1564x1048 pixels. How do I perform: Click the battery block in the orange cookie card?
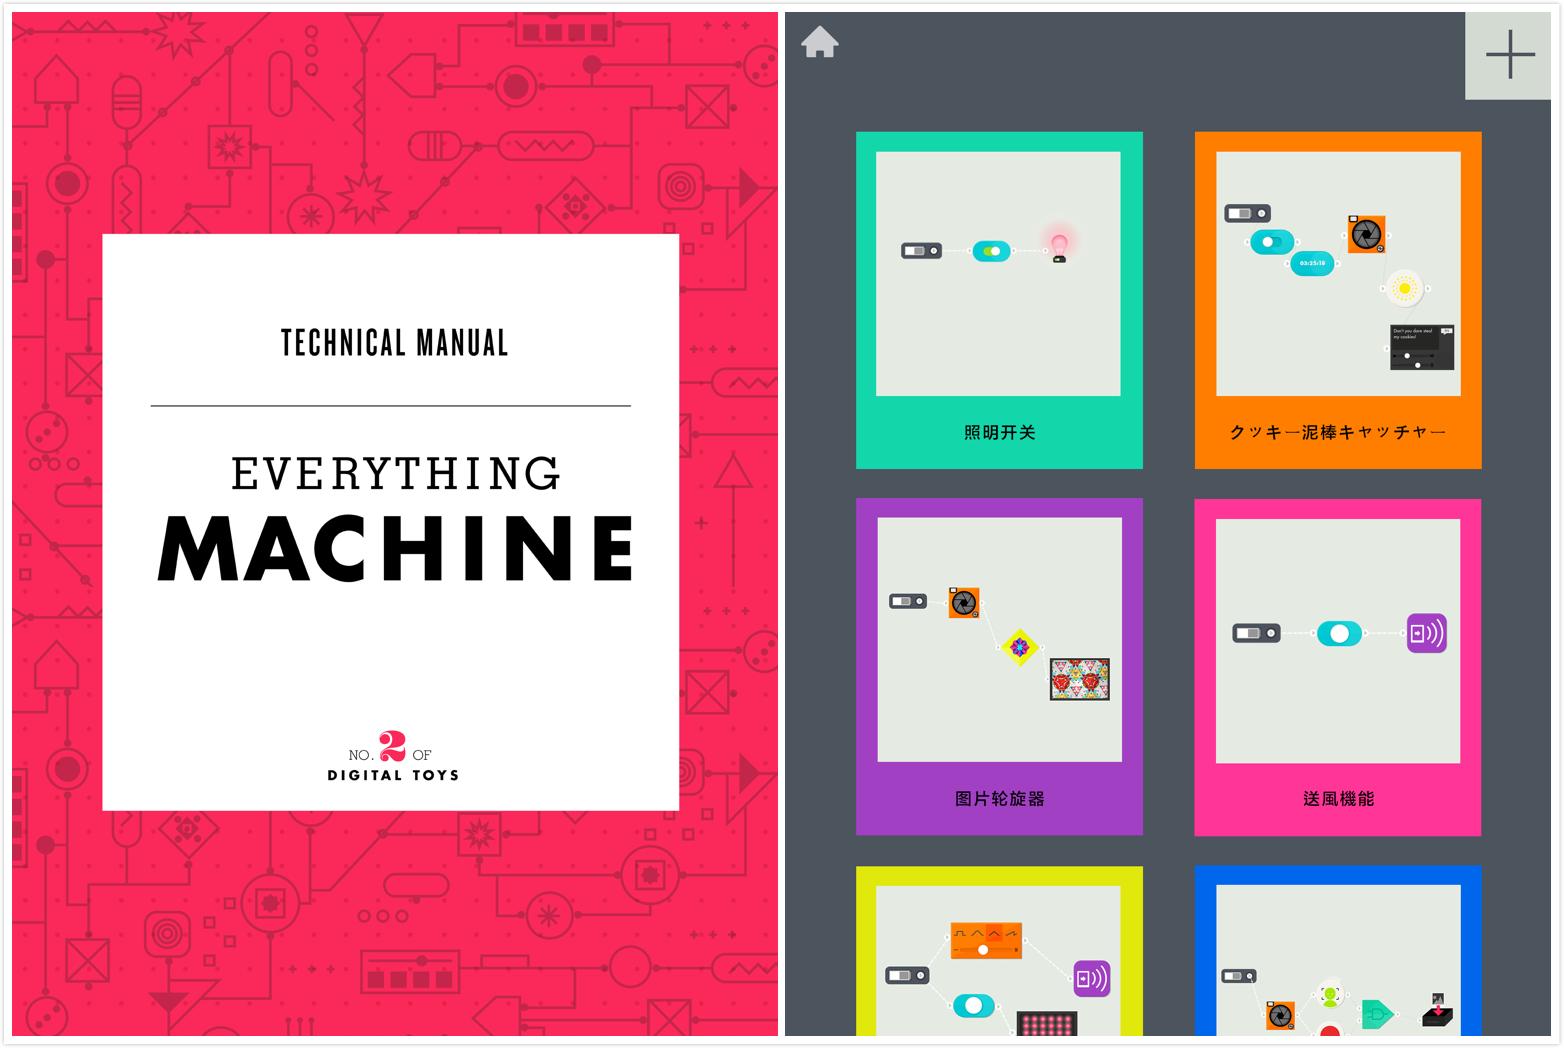(1247, 213)
